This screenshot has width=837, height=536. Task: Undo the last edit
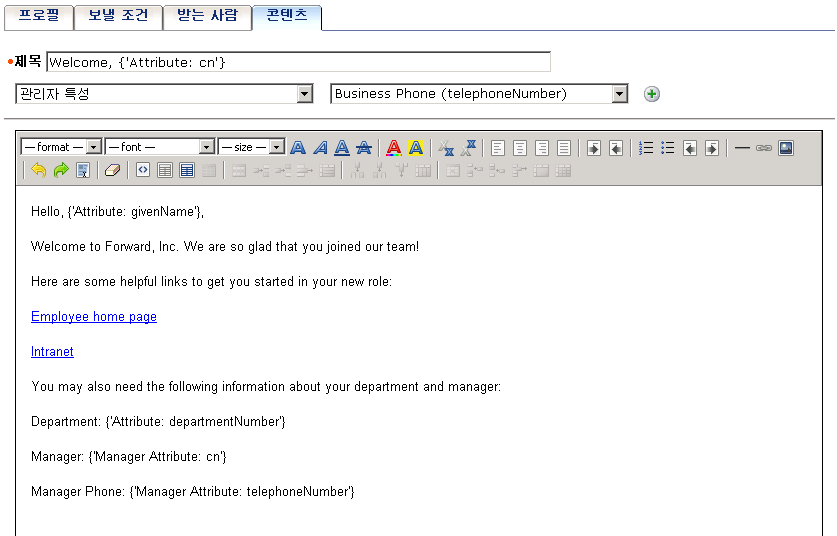click(38, 170)
